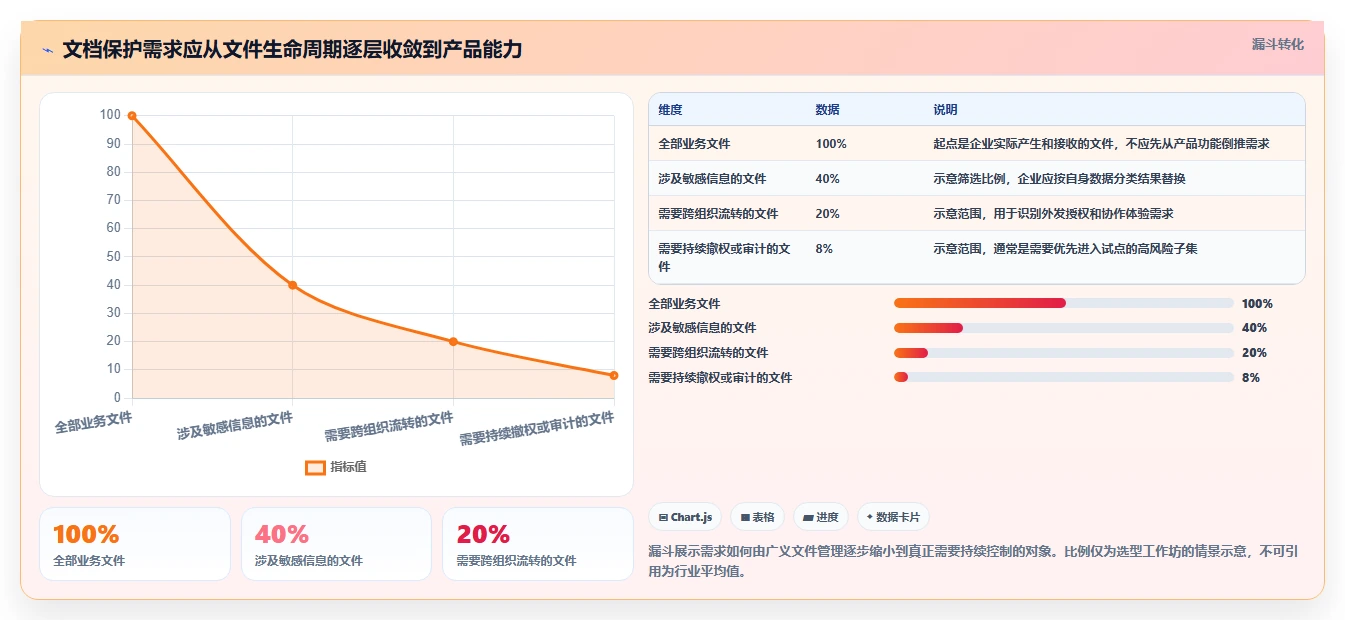Click the star icon in 数据卡片 tag
This screenshot has width=1345, height=620.
(x=869, y=518)
